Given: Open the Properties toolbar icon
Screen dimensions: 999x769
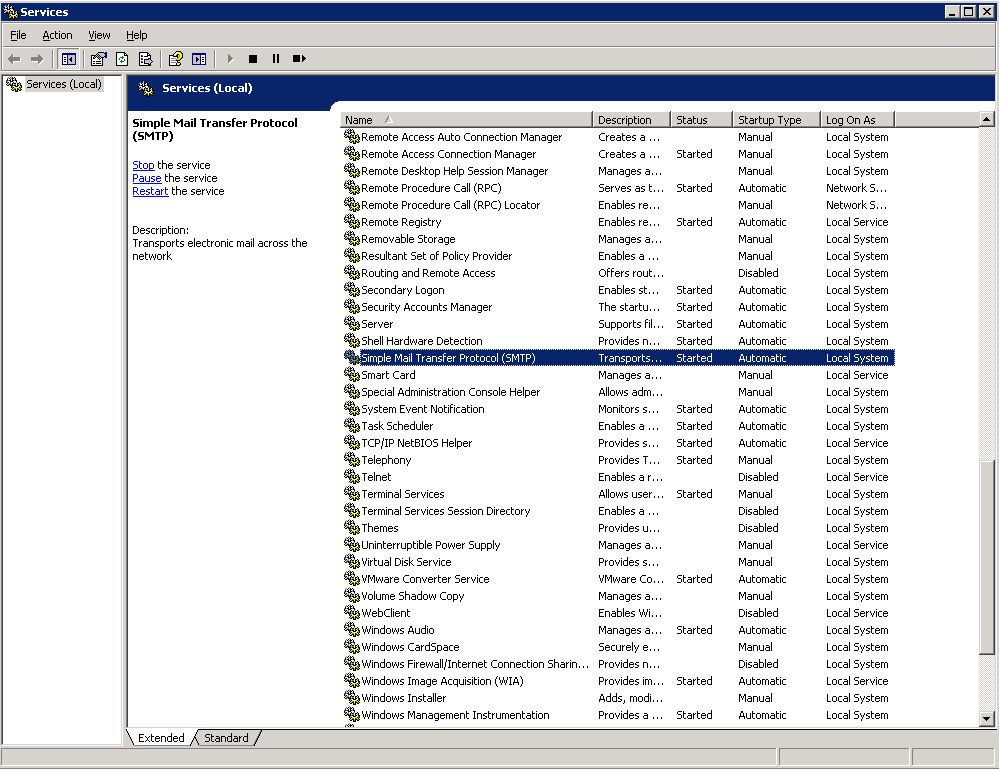Looking at the screenshot, I should coord(98,59).
